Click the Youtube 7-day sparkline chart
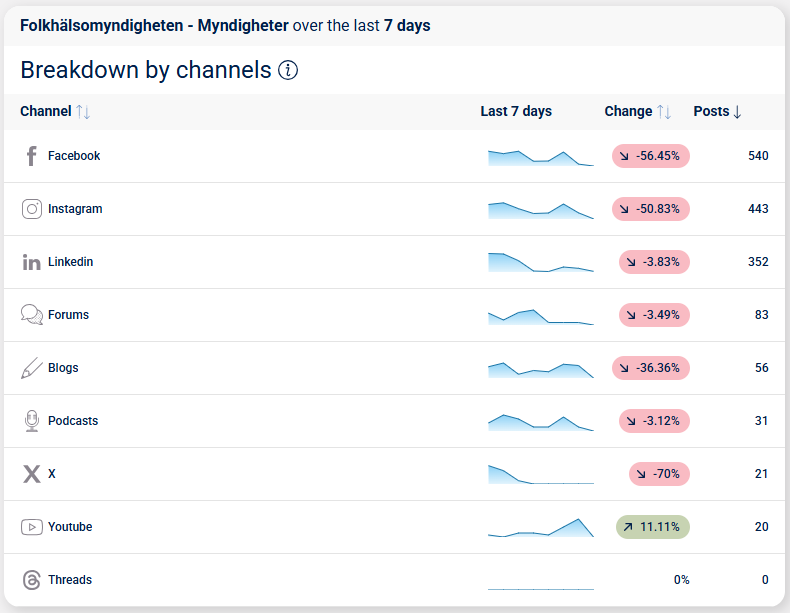This screenshot has width=790, height=613. click(x=540, y=529)
